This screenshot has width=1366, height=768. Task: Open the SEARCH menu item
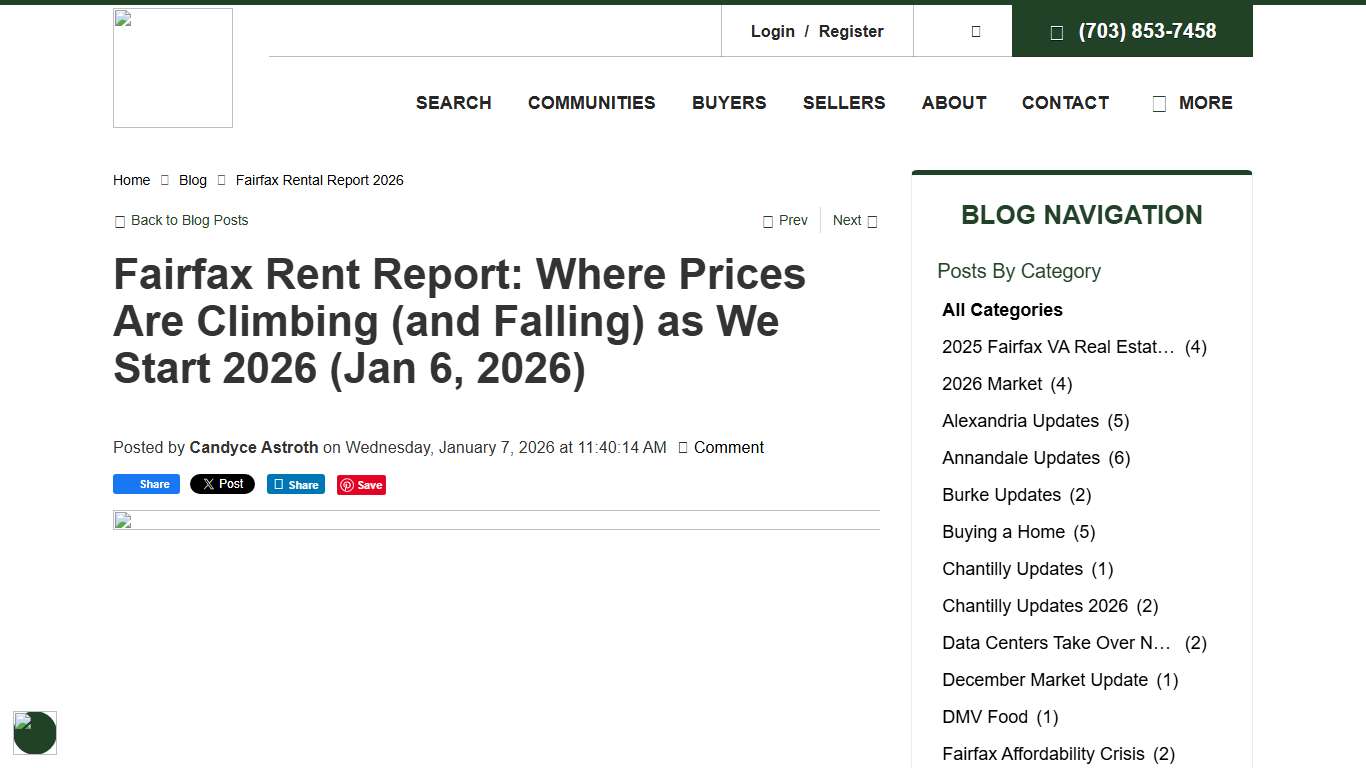coord(454,103)
